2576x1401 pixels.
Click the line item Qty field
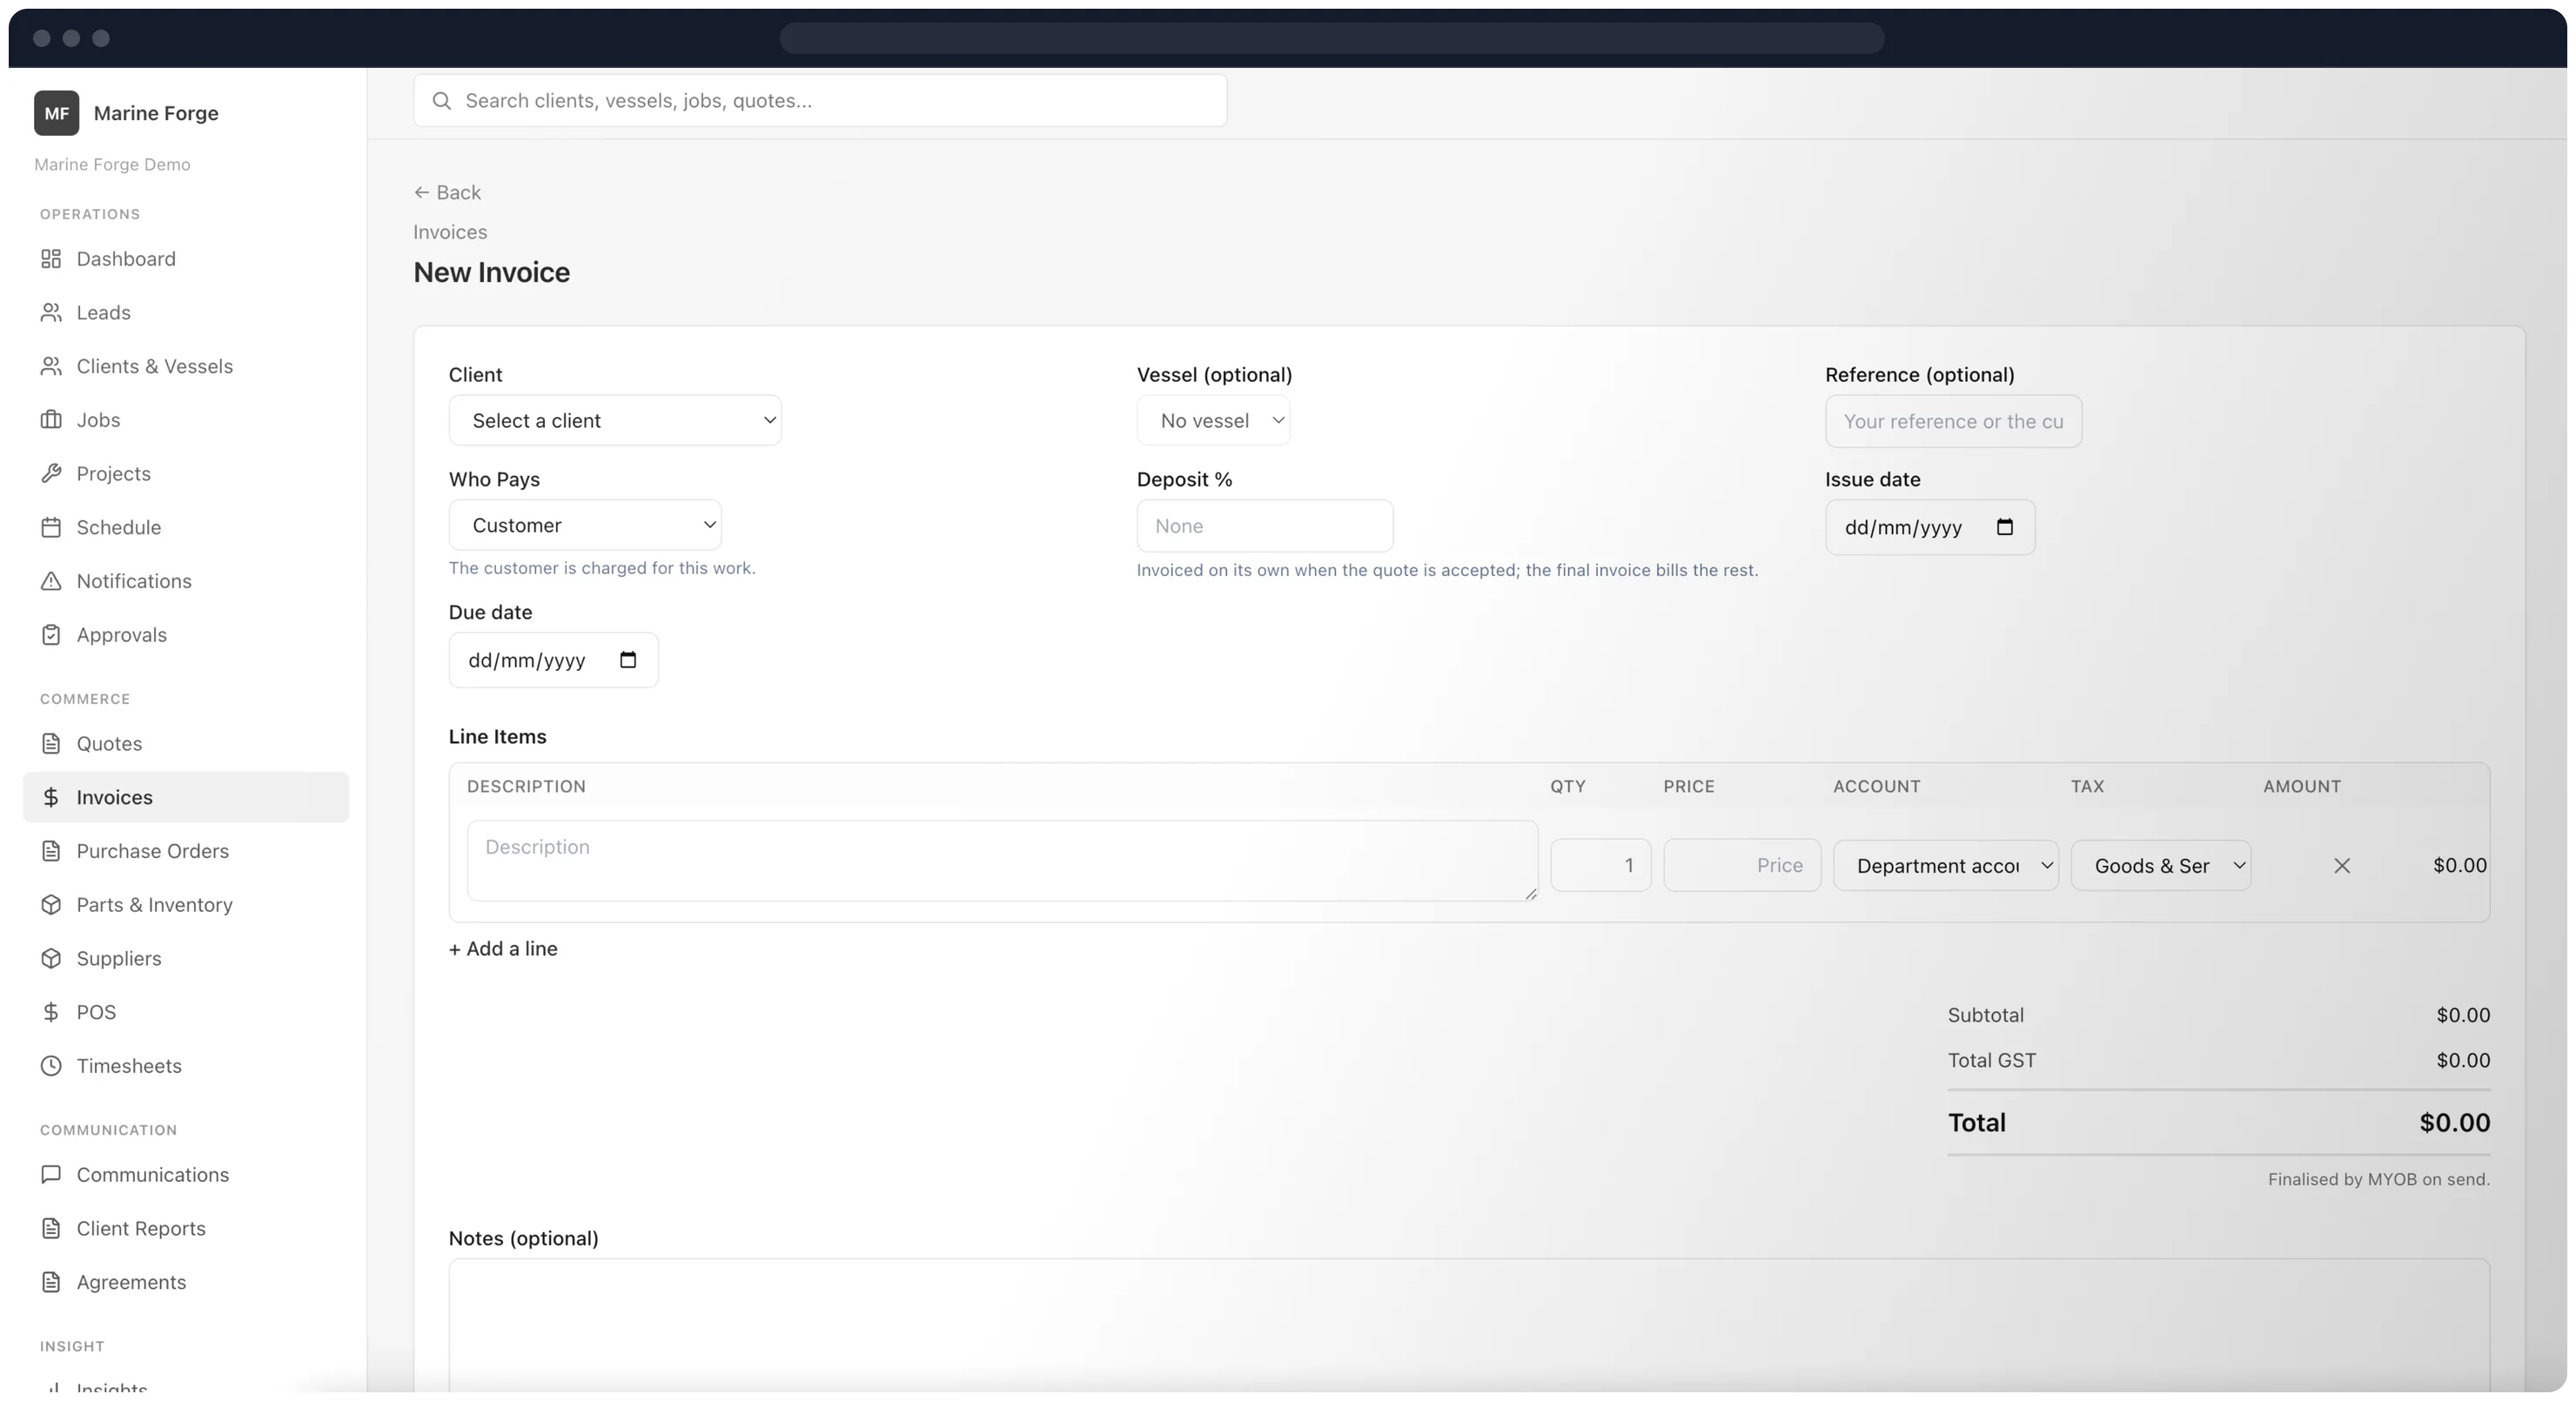point(1600,866)
